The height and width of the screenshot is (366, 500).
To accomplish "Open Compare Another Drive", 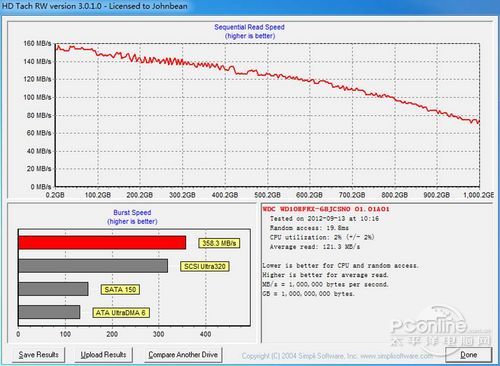I will pos(183,355).
